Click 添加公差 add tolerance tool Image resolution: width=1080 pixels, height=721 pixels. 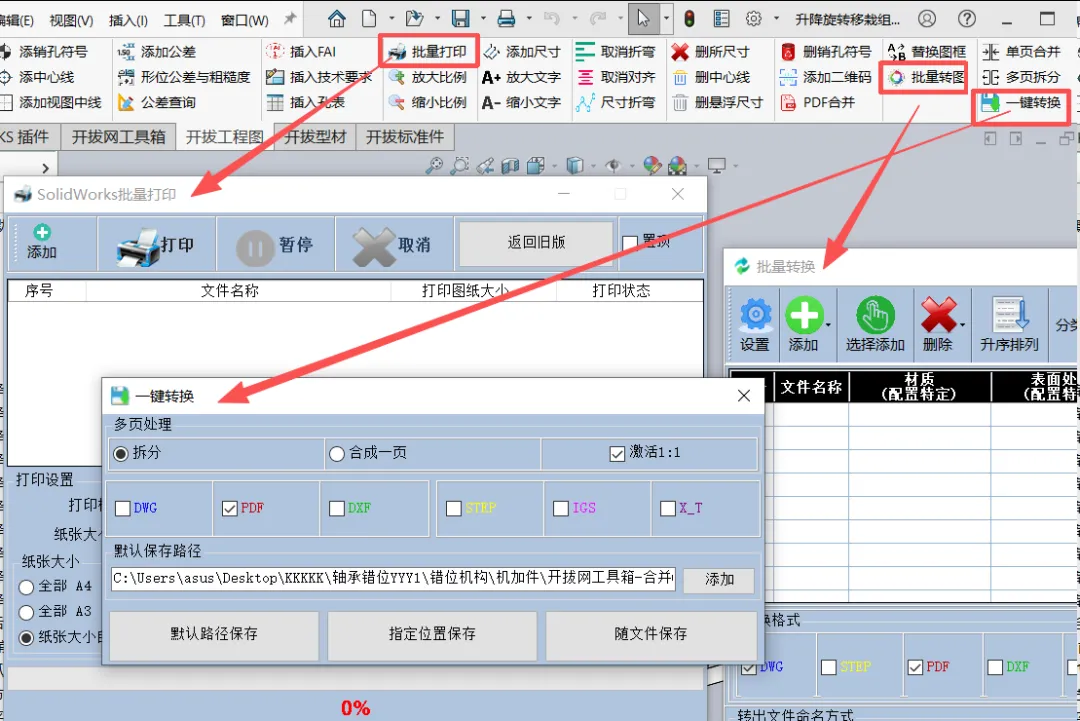pos(157,52)
